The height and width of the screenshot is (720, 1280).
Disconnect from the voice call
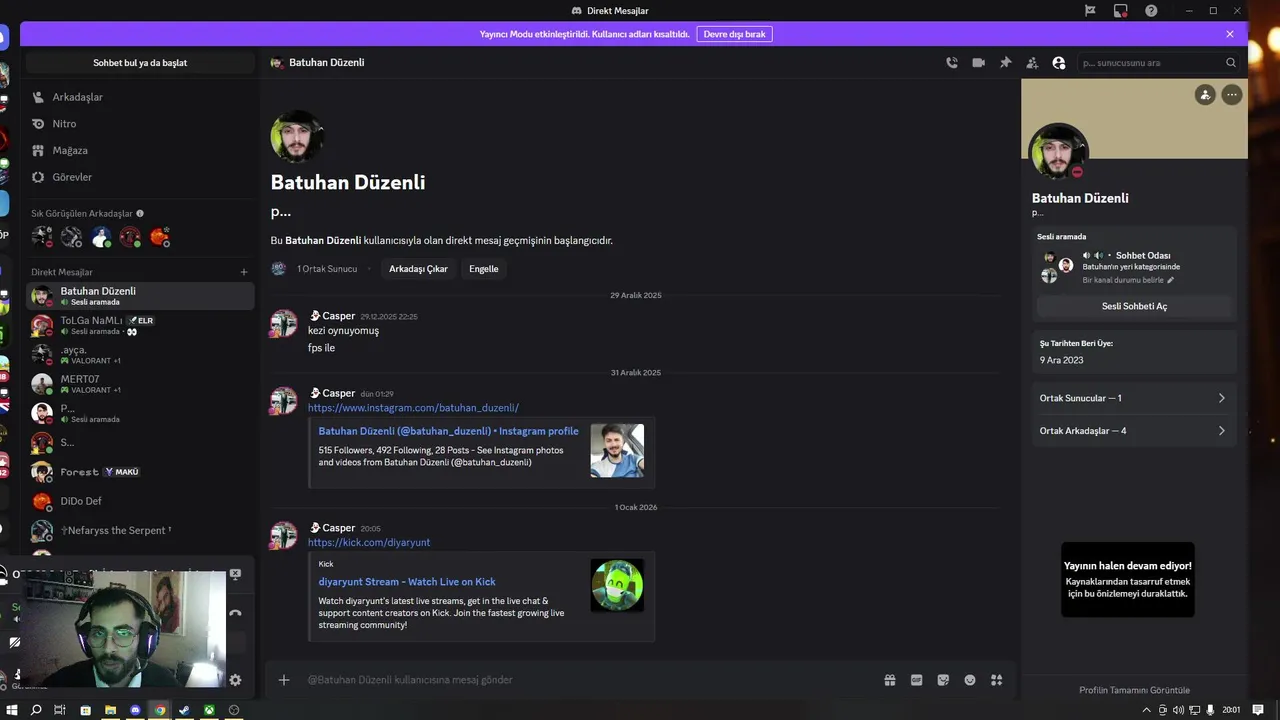(235, 613)
